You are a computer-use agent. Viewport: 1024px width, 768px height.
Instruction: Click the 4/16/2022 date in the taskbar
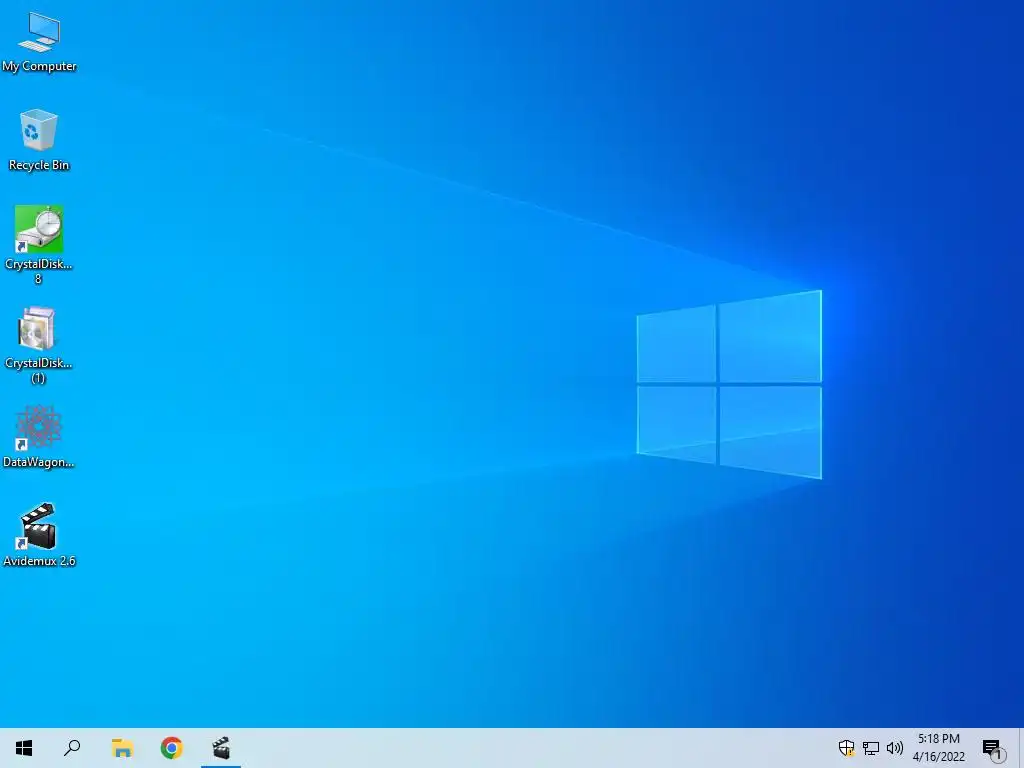(938, 756)
